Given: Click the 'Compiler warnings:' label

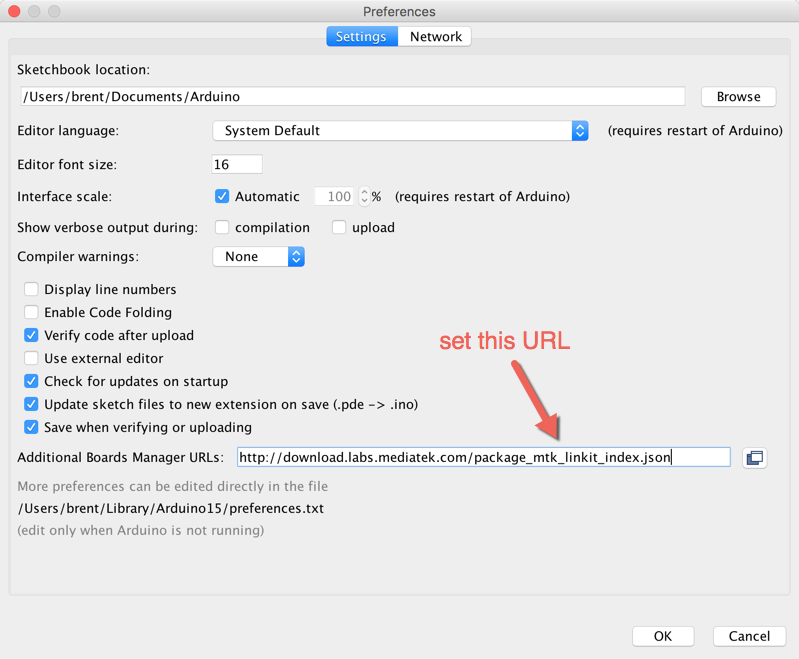Looking at the screenshot, I should (x=78, y=256).
